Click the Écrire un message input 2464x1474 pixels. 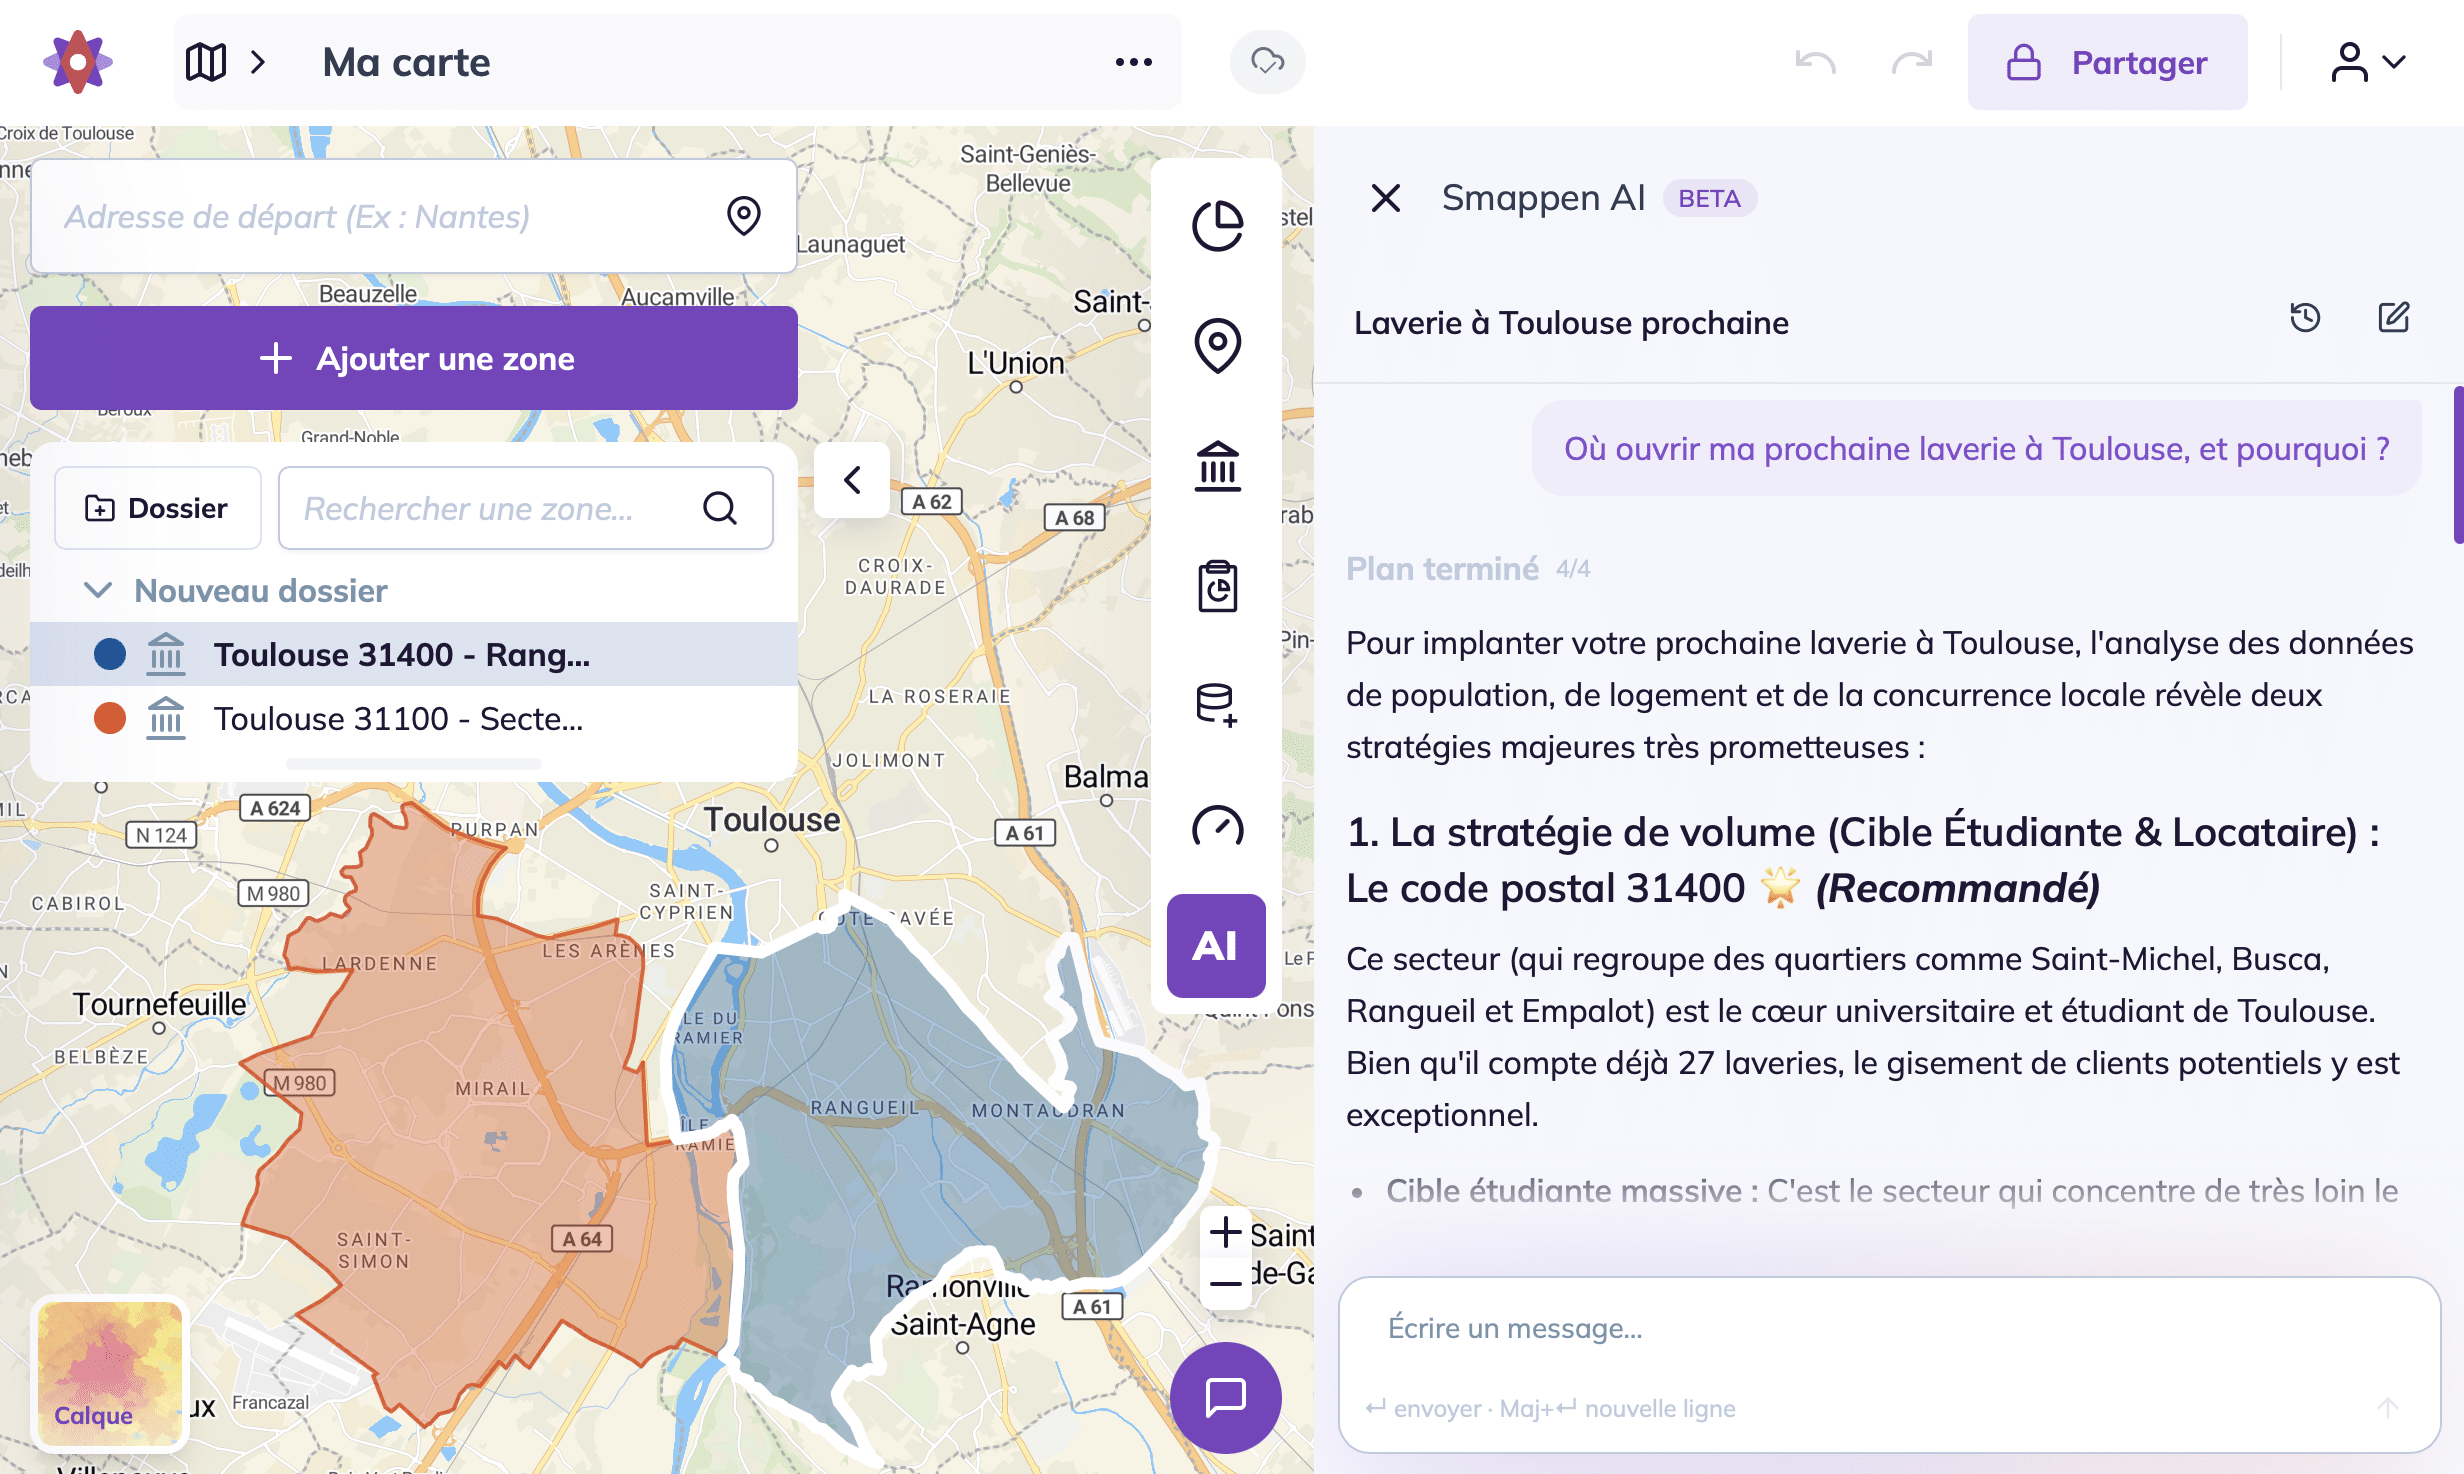point(1888,1328)
